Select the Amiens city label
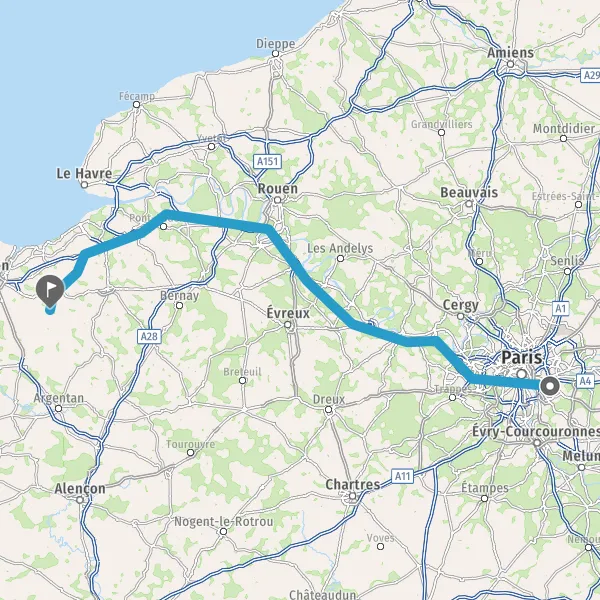Viewport: 600px width, 600px height. pos(510,53)
